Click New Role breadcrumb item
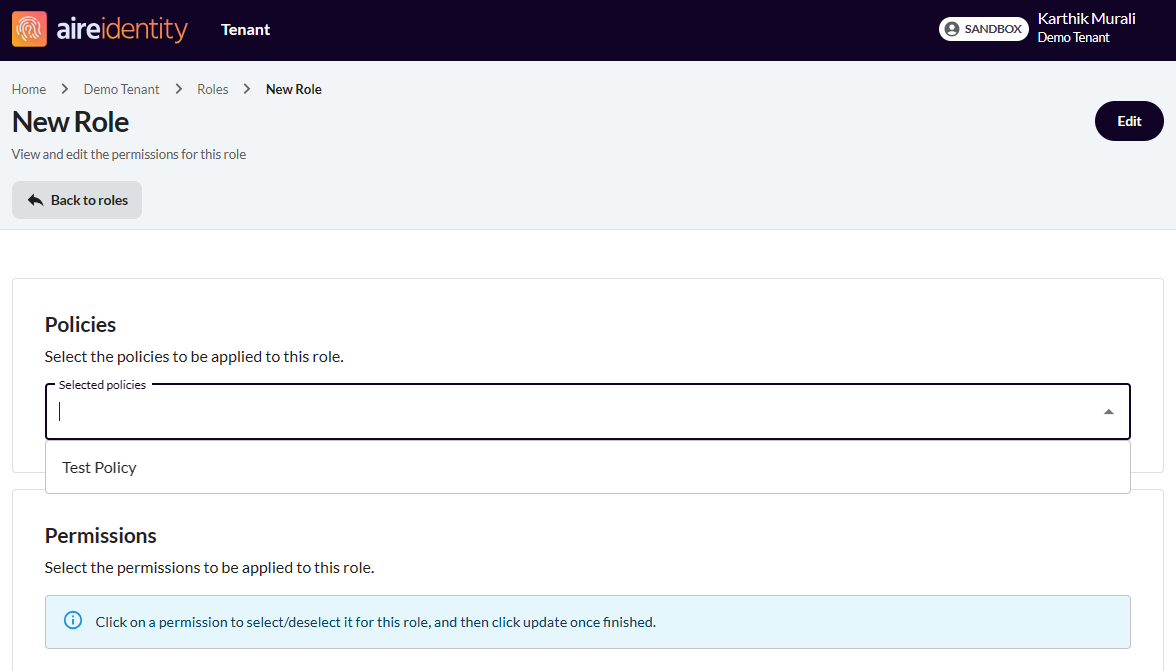Image resolution: width=1176 pixels, height=671 pixels. [293, 89]
